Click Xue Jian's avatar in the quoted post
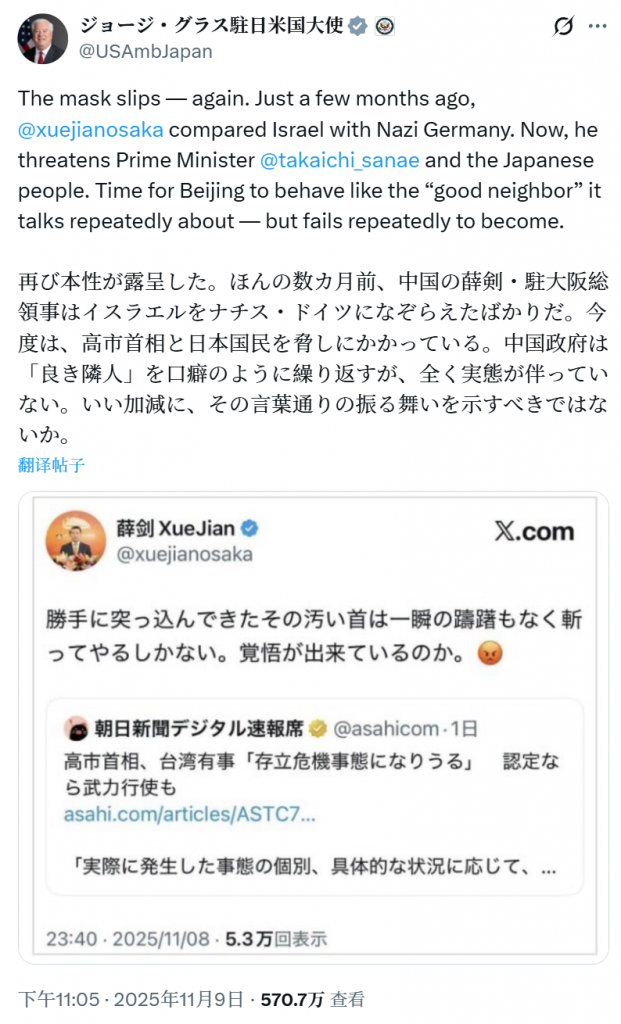This screenshot has height=1024, width=621. pyautogui.click(x=76, y=541)
